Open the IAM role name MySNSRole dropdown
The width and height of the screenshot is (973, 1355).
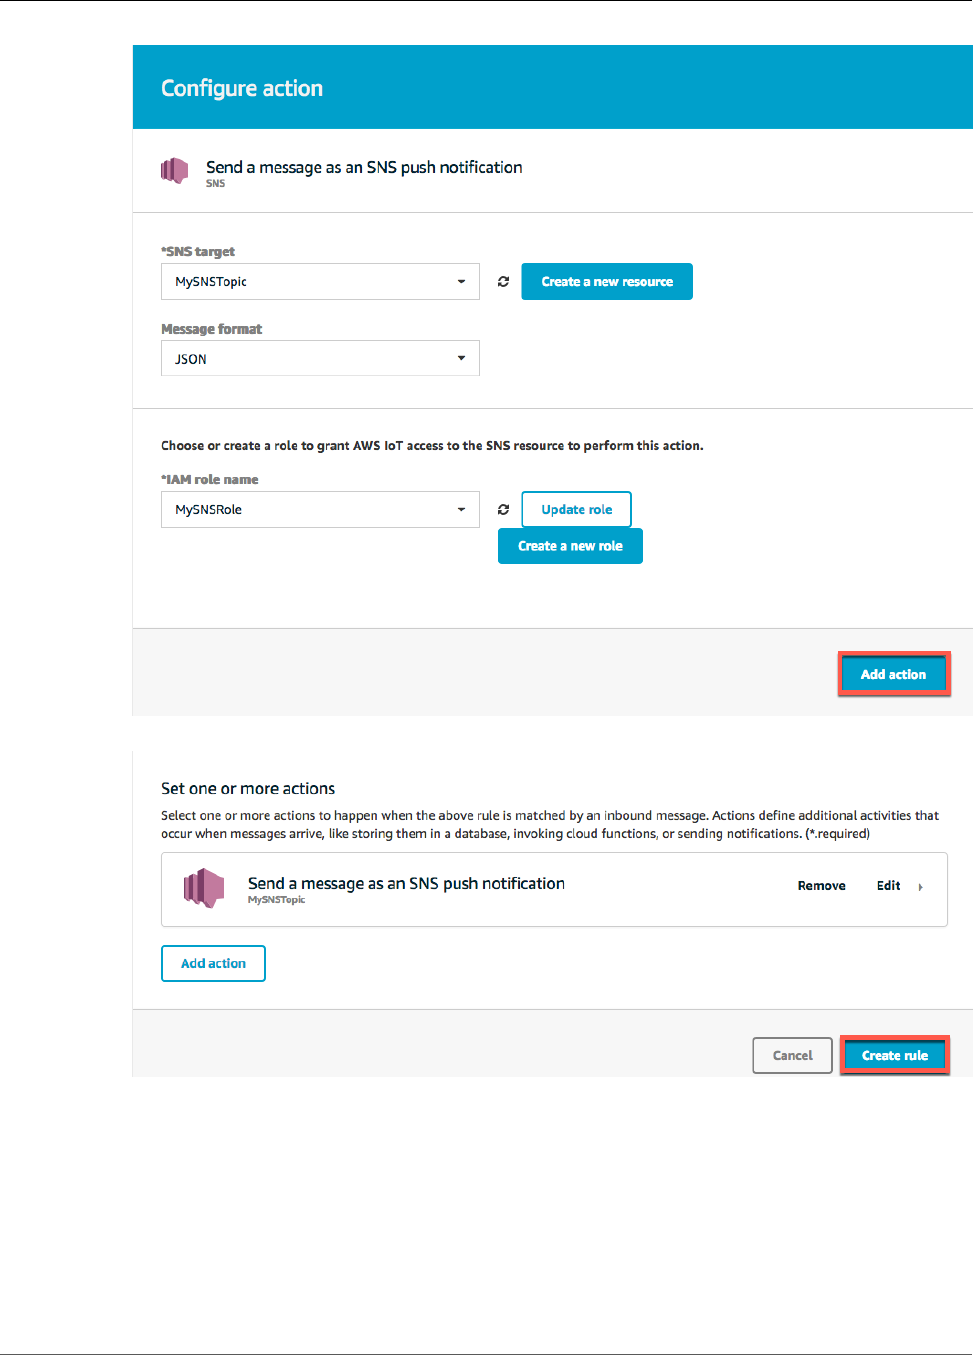[x=320, y=510]
